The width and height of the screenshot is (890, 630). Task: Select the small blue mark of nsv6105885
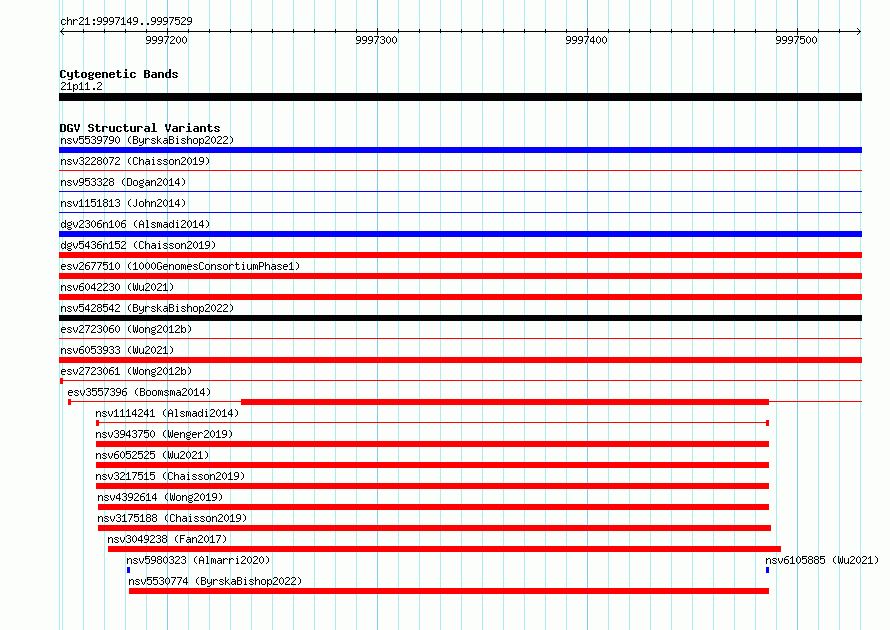(767, 570)
